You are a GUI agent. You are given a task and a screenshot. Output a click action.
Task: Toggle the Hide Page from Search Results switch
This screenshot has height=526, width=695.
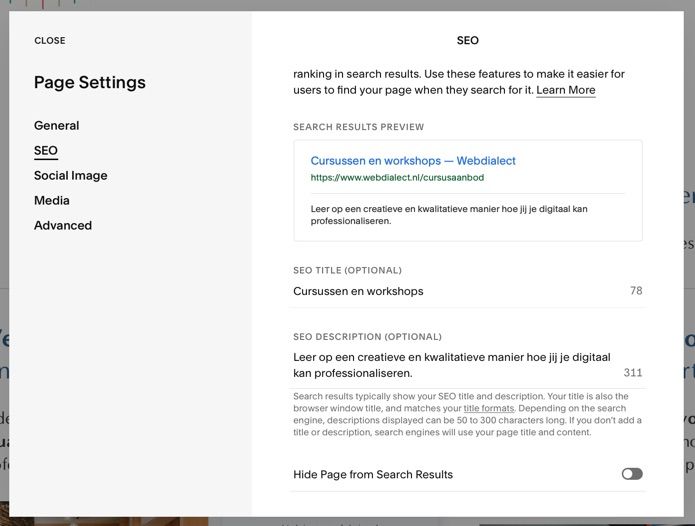pyautogui.click(x=631, y=474)
